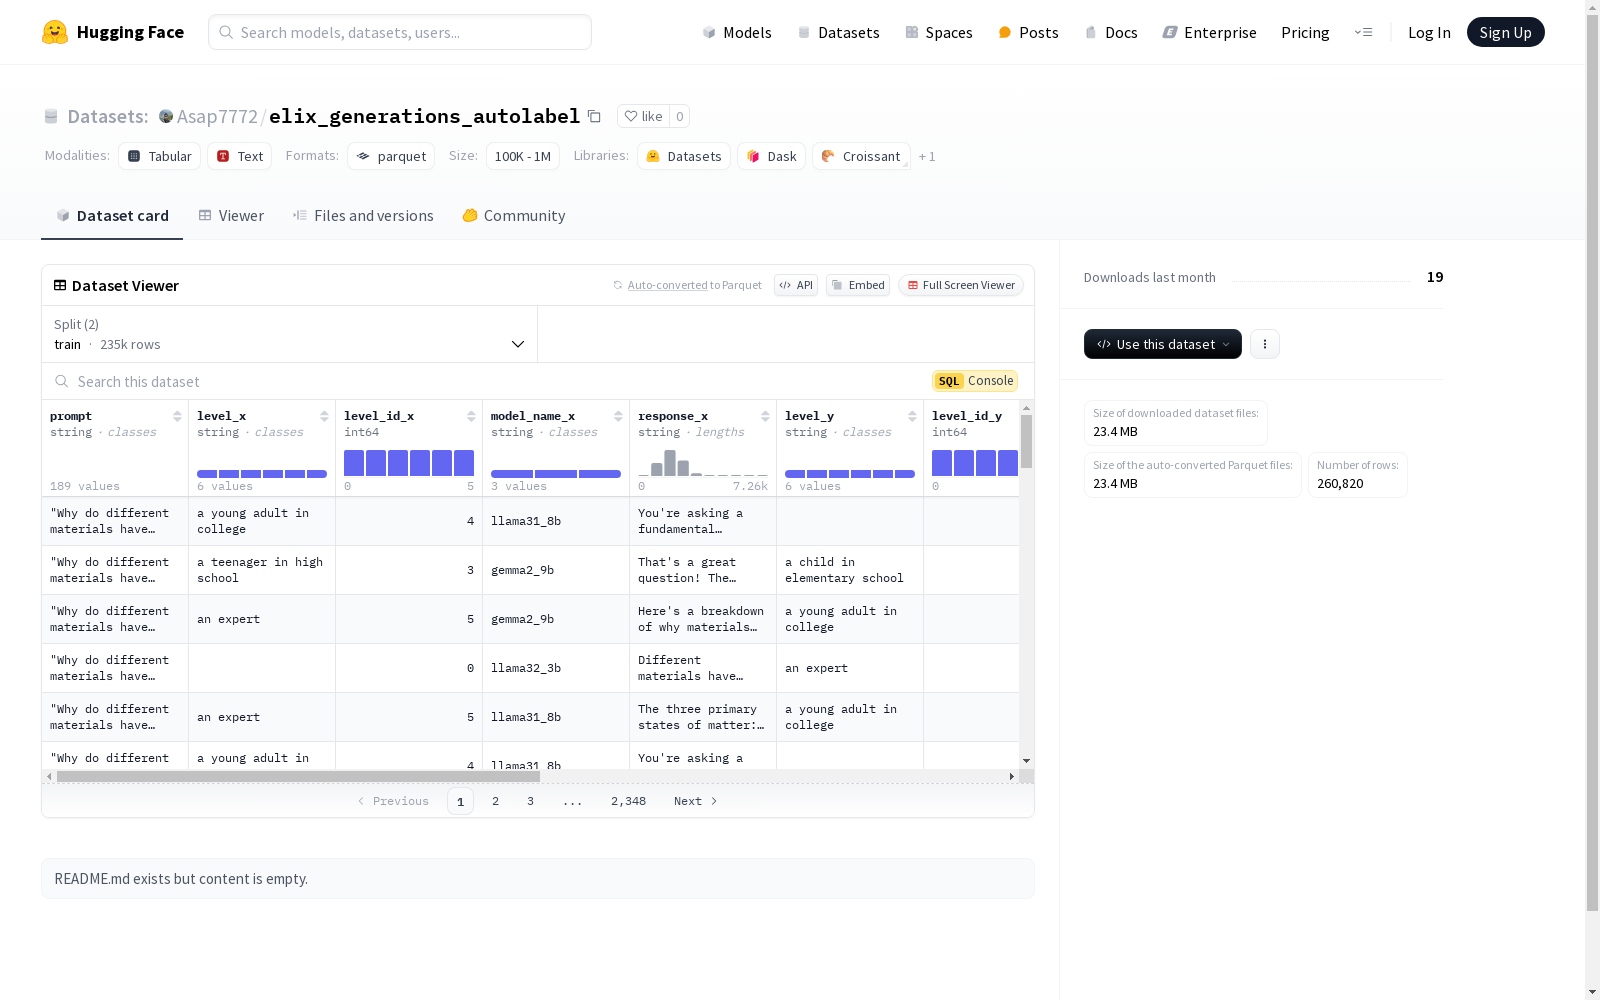Open the Full Screen Viewer
The width and height of the screenshot is (1600, 1000).
[x=961, y=285]
